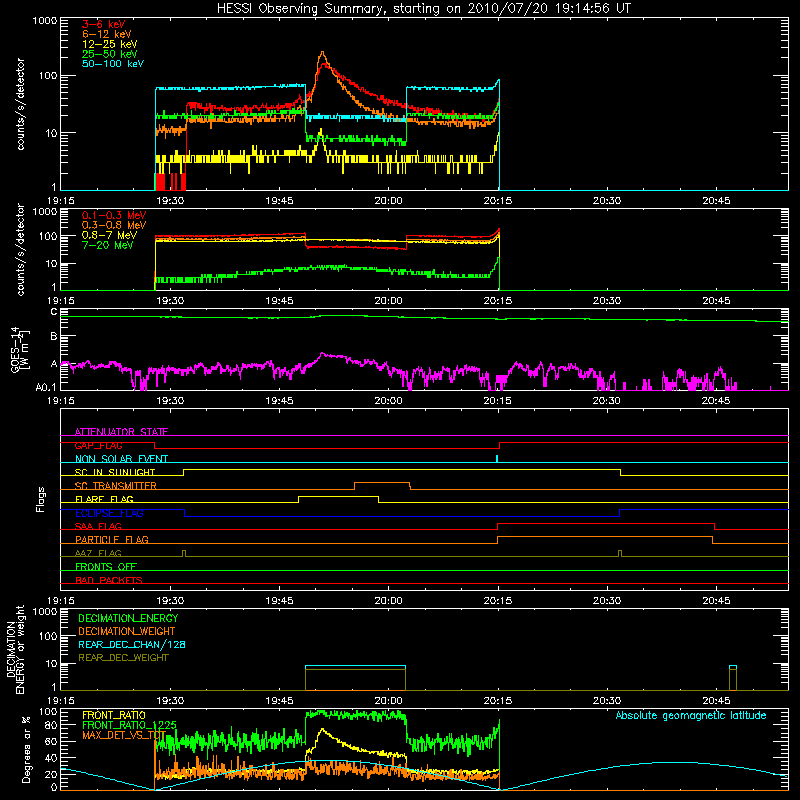Select the cyan 50-100 keV legend label
The width and height of the screenshot is (800, 800).
(113, 64)
